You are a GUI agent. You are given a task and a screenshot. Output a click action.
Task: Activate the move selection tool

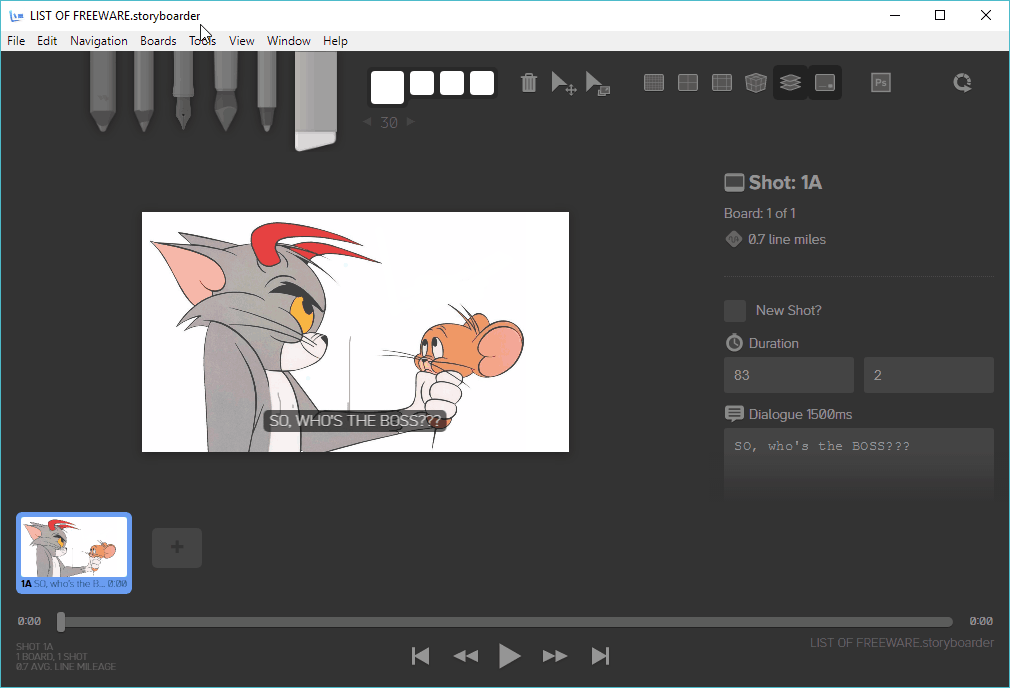(564, 83)
